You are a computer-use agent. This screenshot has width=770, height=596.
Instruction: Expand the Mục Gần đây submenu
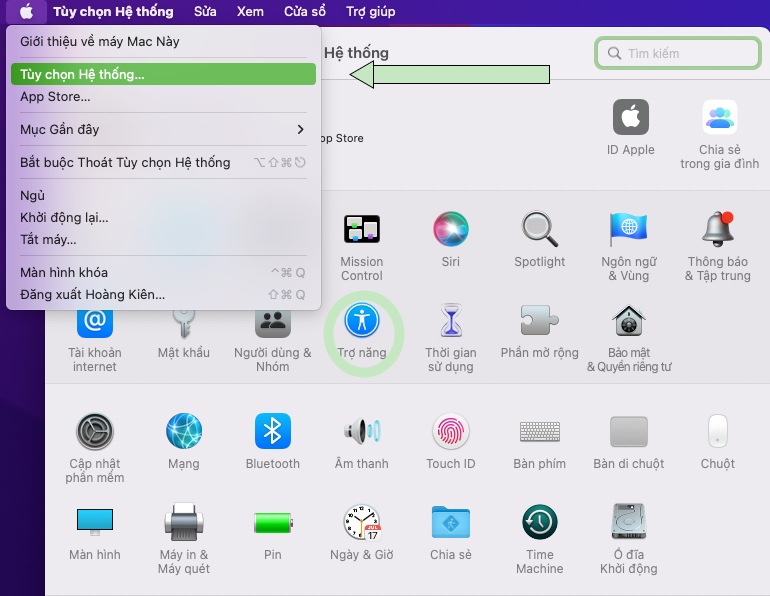tap(163, 129)
